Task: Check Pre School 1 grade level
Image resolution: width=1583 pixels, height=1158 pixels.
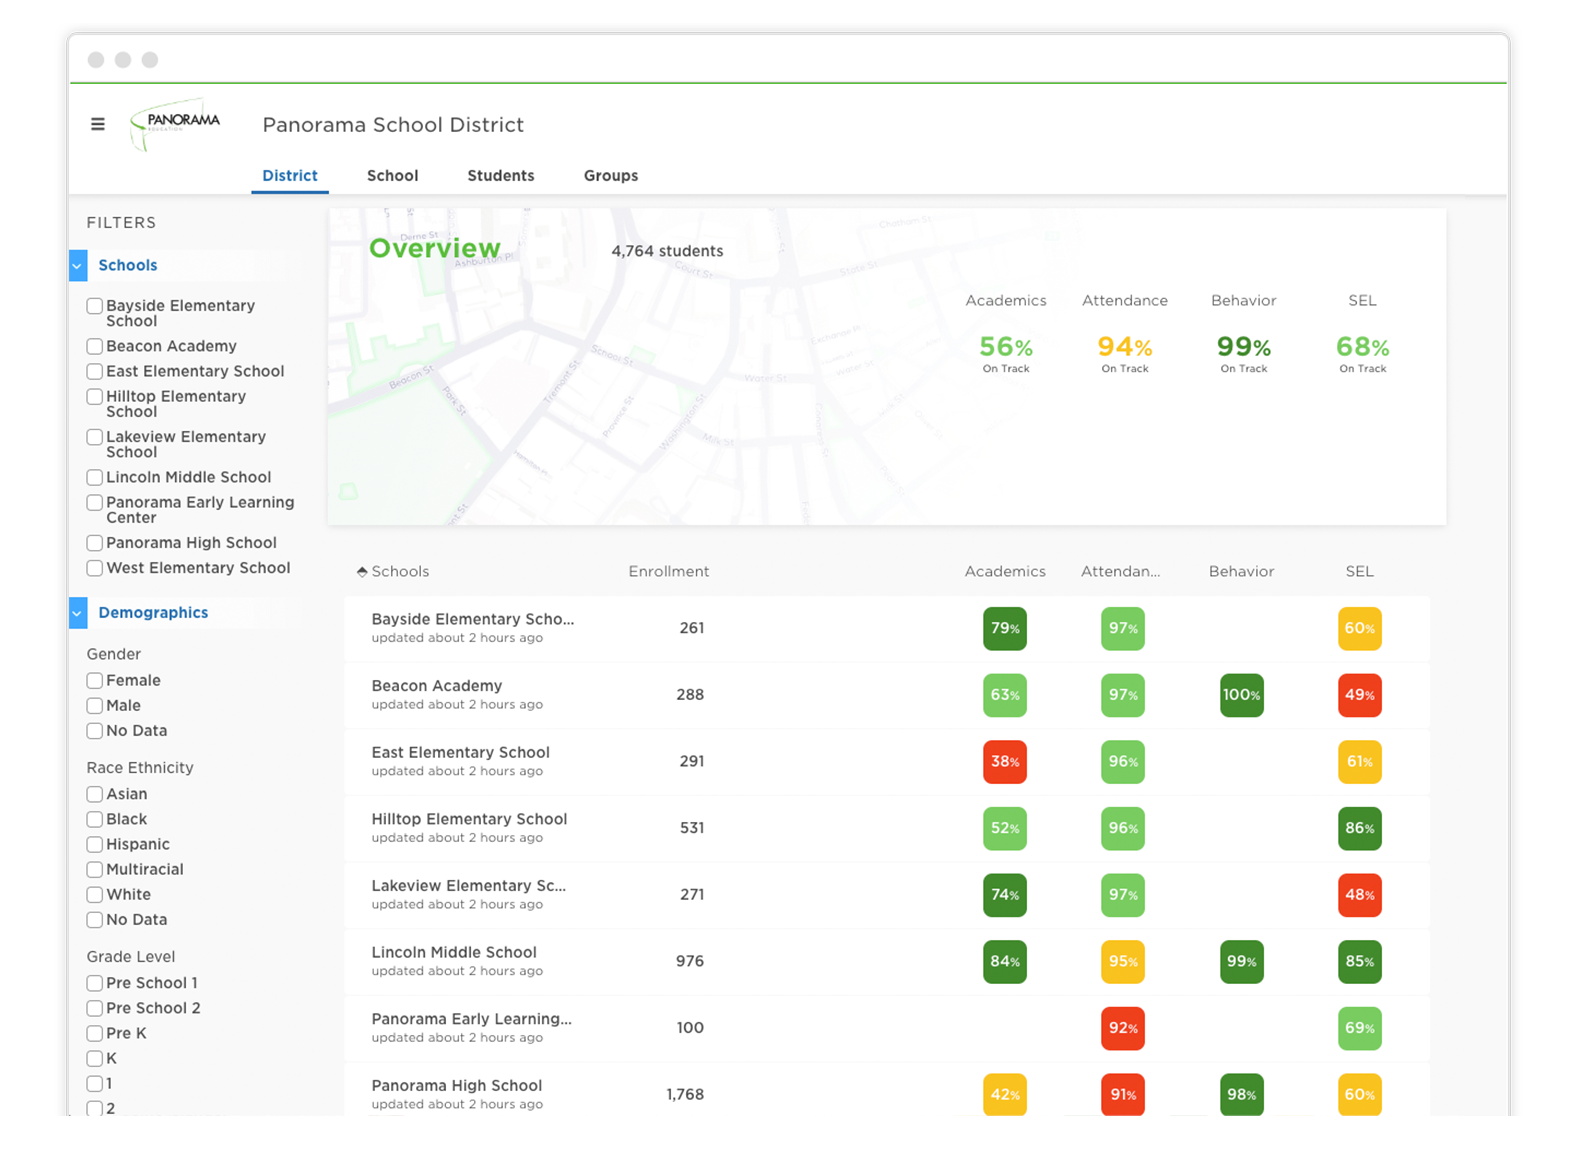Action: (95, 983)
